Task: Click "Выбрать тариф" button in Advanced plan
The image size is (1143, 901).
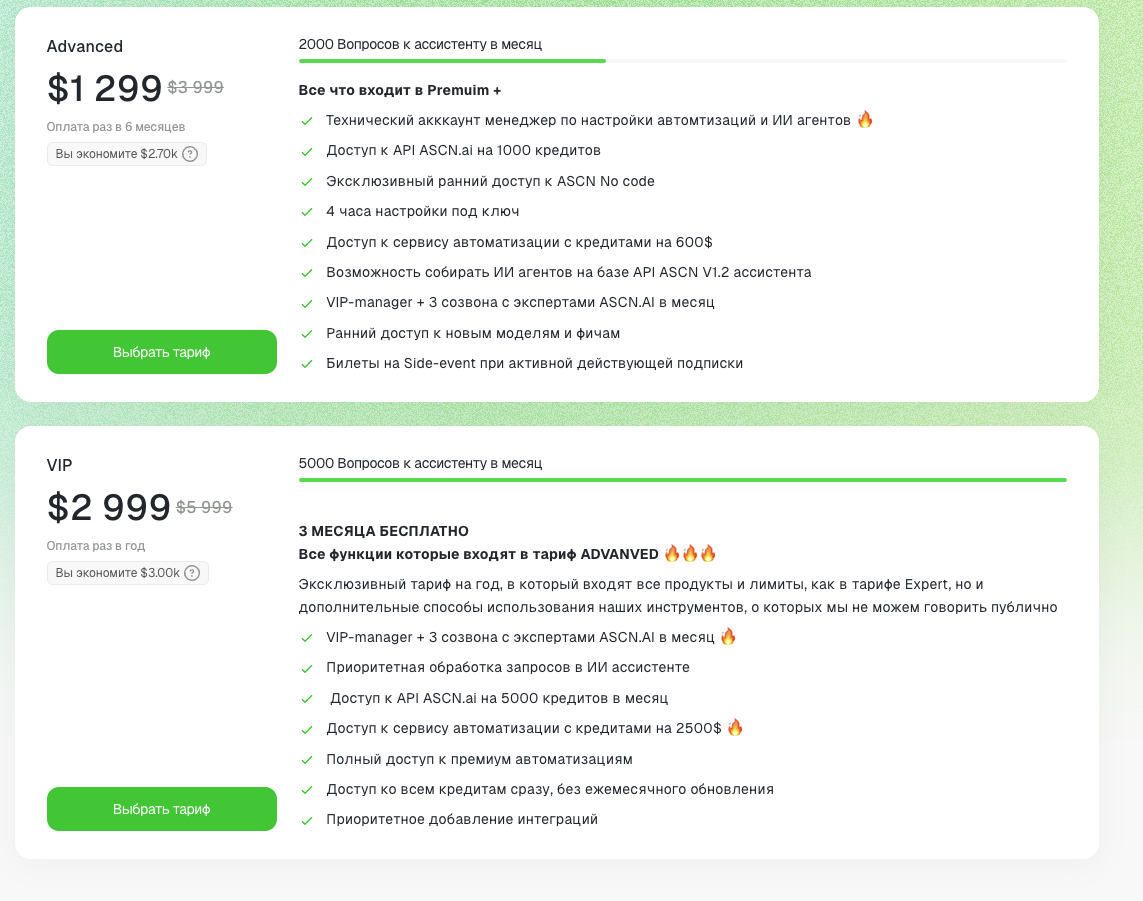Action: 161,352
